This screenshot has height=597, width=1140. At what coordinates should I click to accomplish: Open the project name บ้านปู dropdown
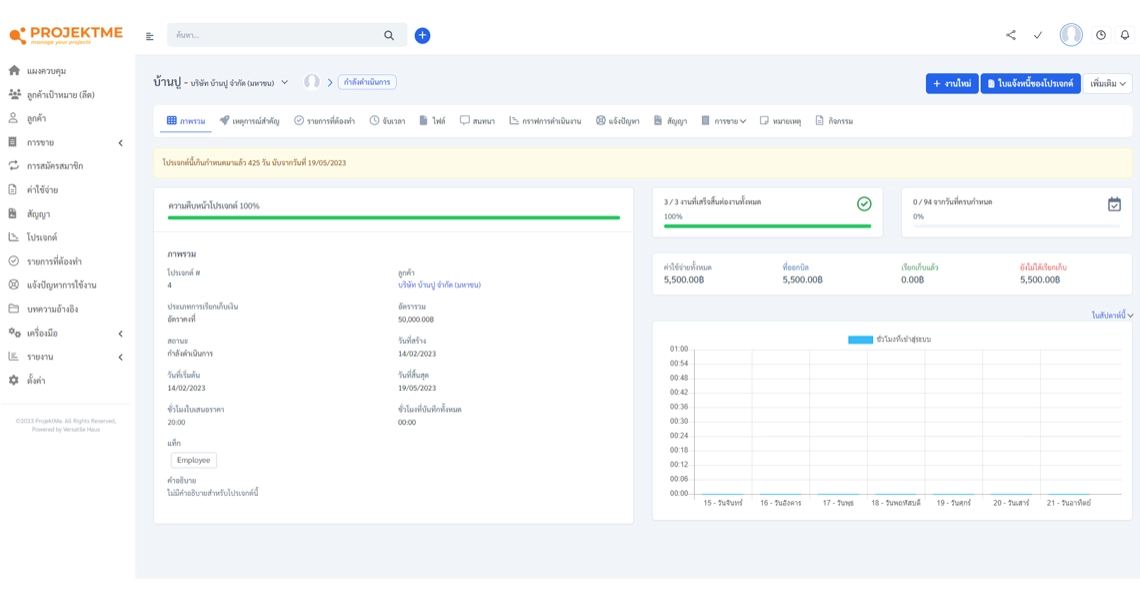click(x=284, y=83)
